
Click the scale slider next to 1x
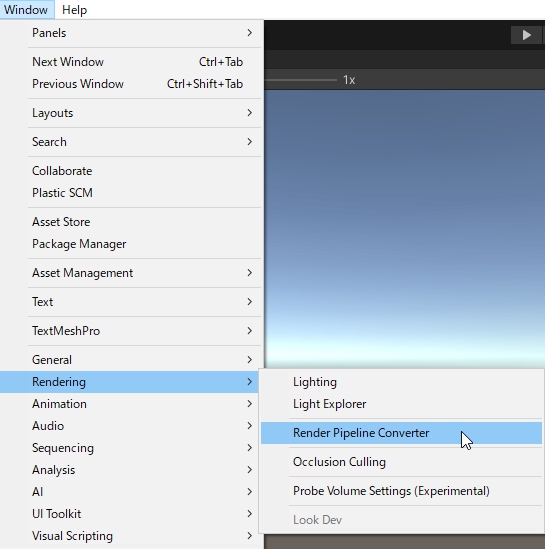300,80
